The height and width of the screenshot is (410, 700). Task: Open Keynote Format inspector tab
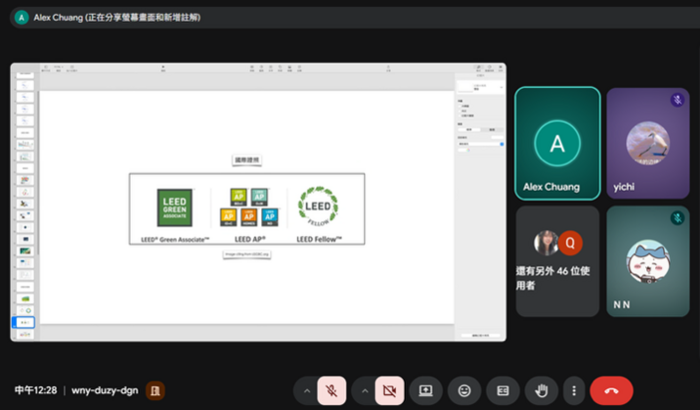(478, 68)
